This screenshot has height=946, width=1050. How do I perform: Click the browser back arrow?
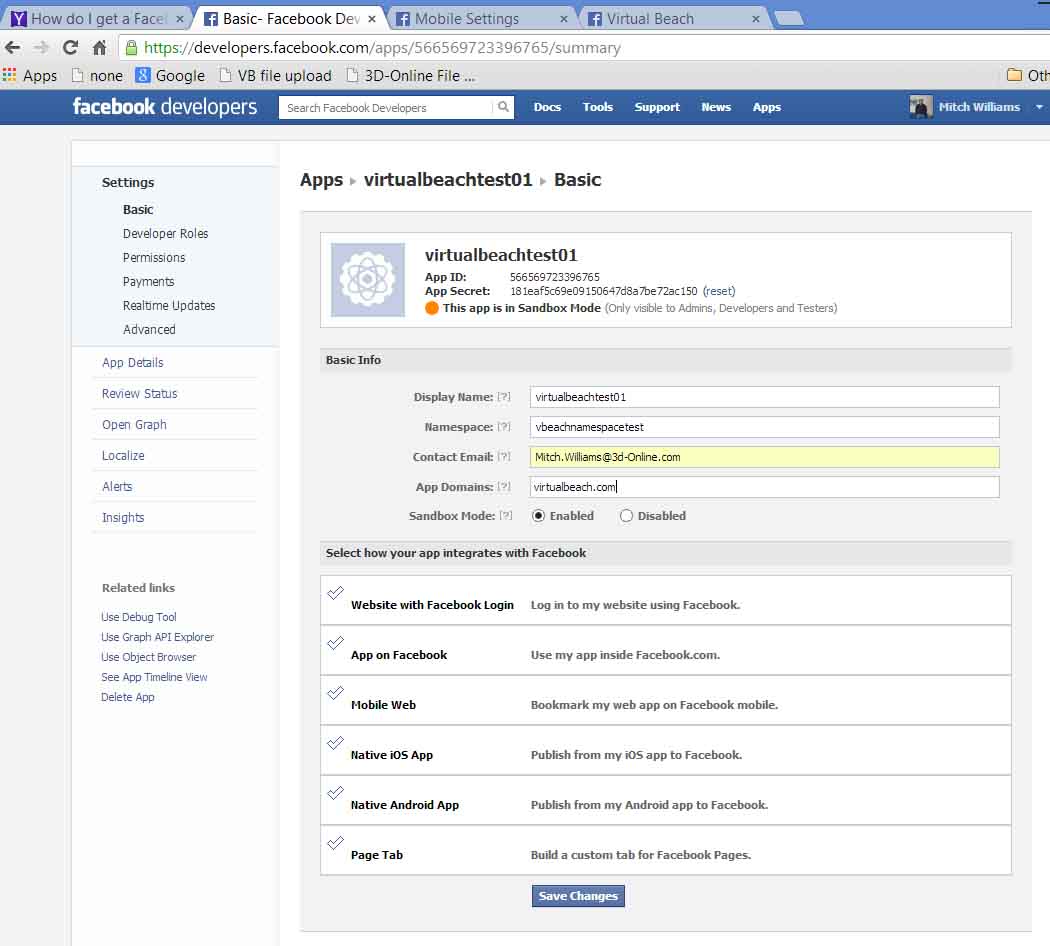tap(13, 48)
